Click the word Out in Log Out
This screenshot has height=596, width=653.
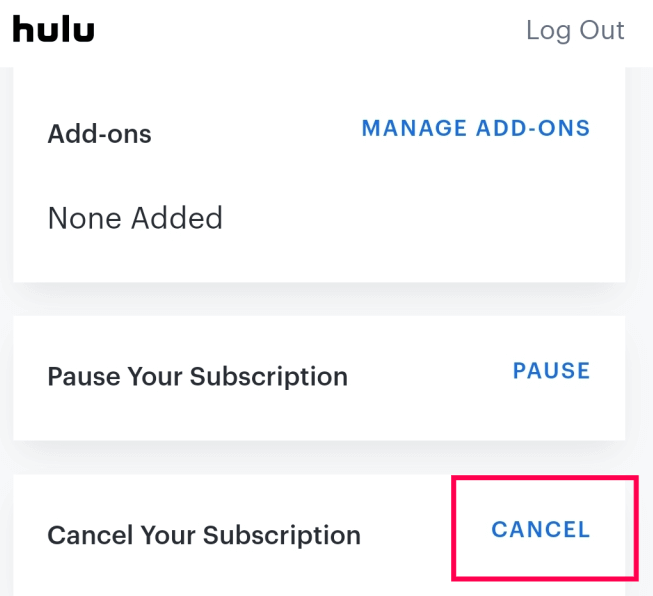[602, 30]
